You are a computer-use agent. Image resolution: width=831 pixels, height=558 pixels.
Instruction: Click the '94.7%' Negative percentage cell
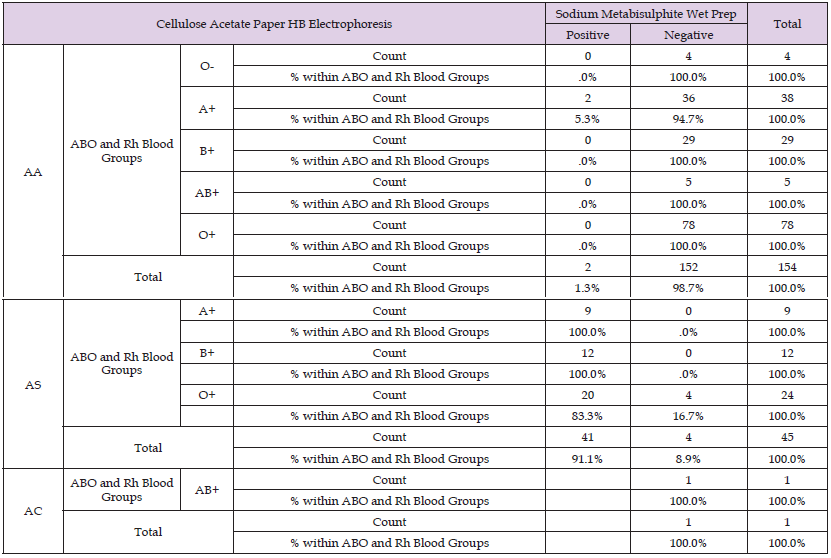point(688,119)
